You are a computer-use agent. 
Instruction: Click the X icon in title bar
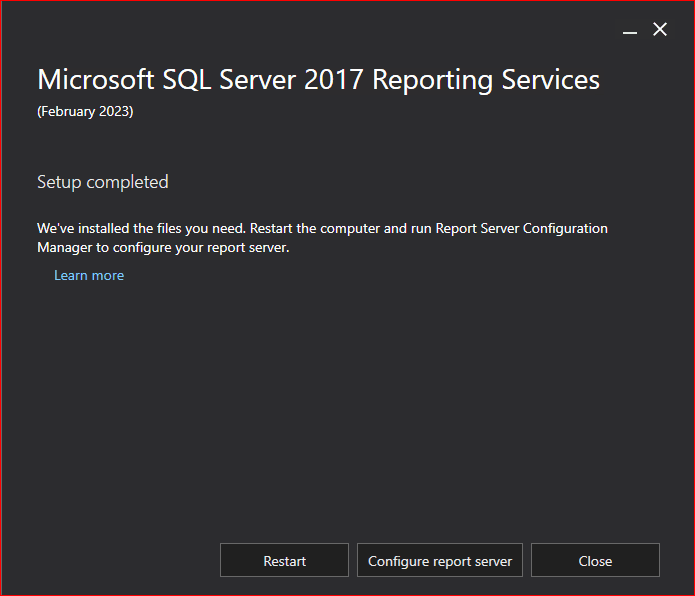click(x=660, y=30)
